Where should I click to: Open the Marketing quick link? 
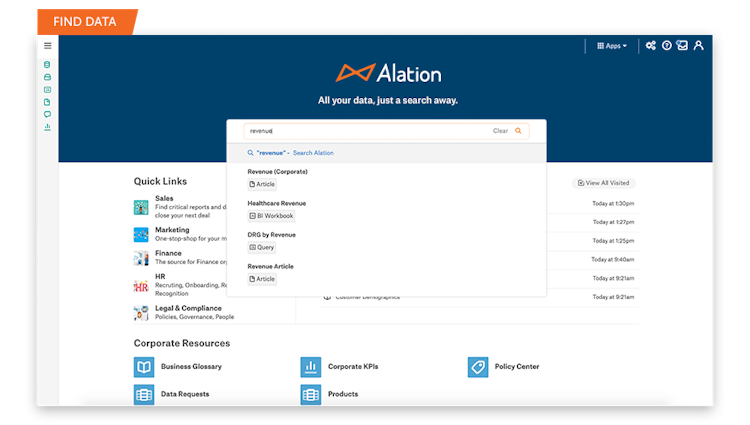pyautogui.click(x=172, y=230)
